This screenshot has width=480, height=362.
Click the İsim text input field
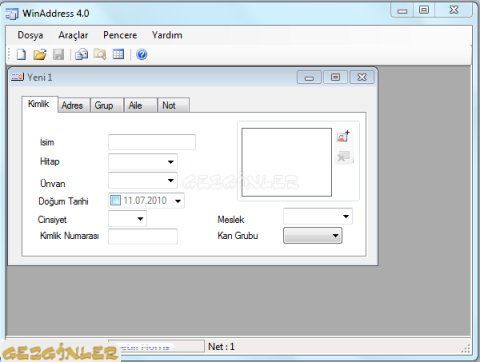pos(152,142)
